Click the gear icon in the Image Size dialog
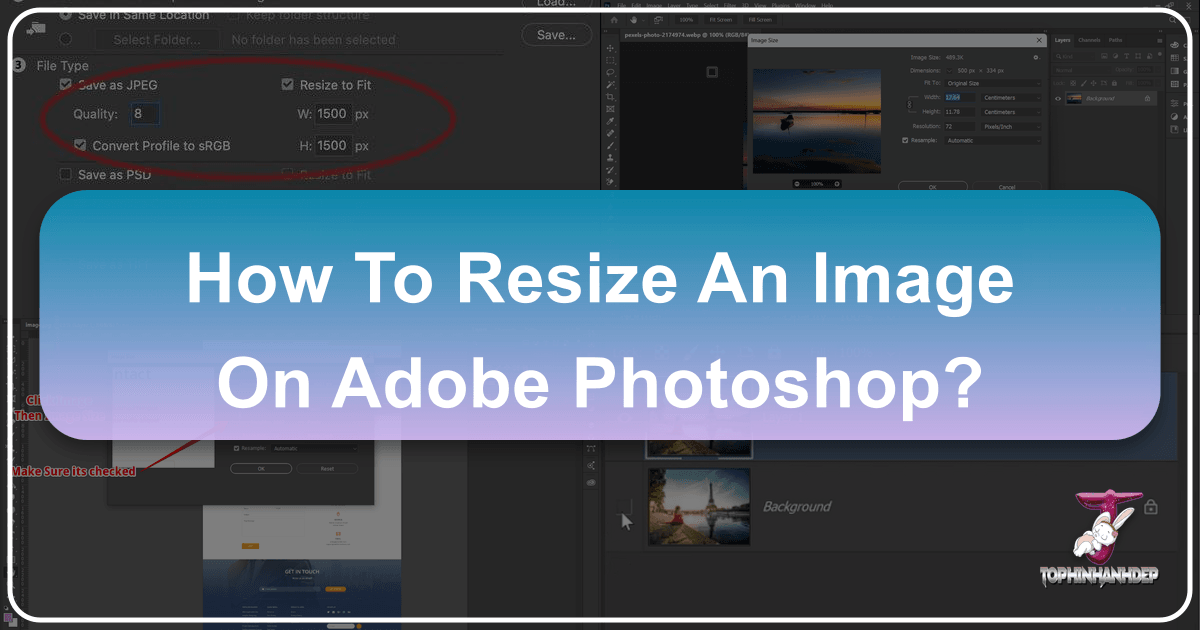The width and height of the screenshot is (1200, 630). (1037, 57)
